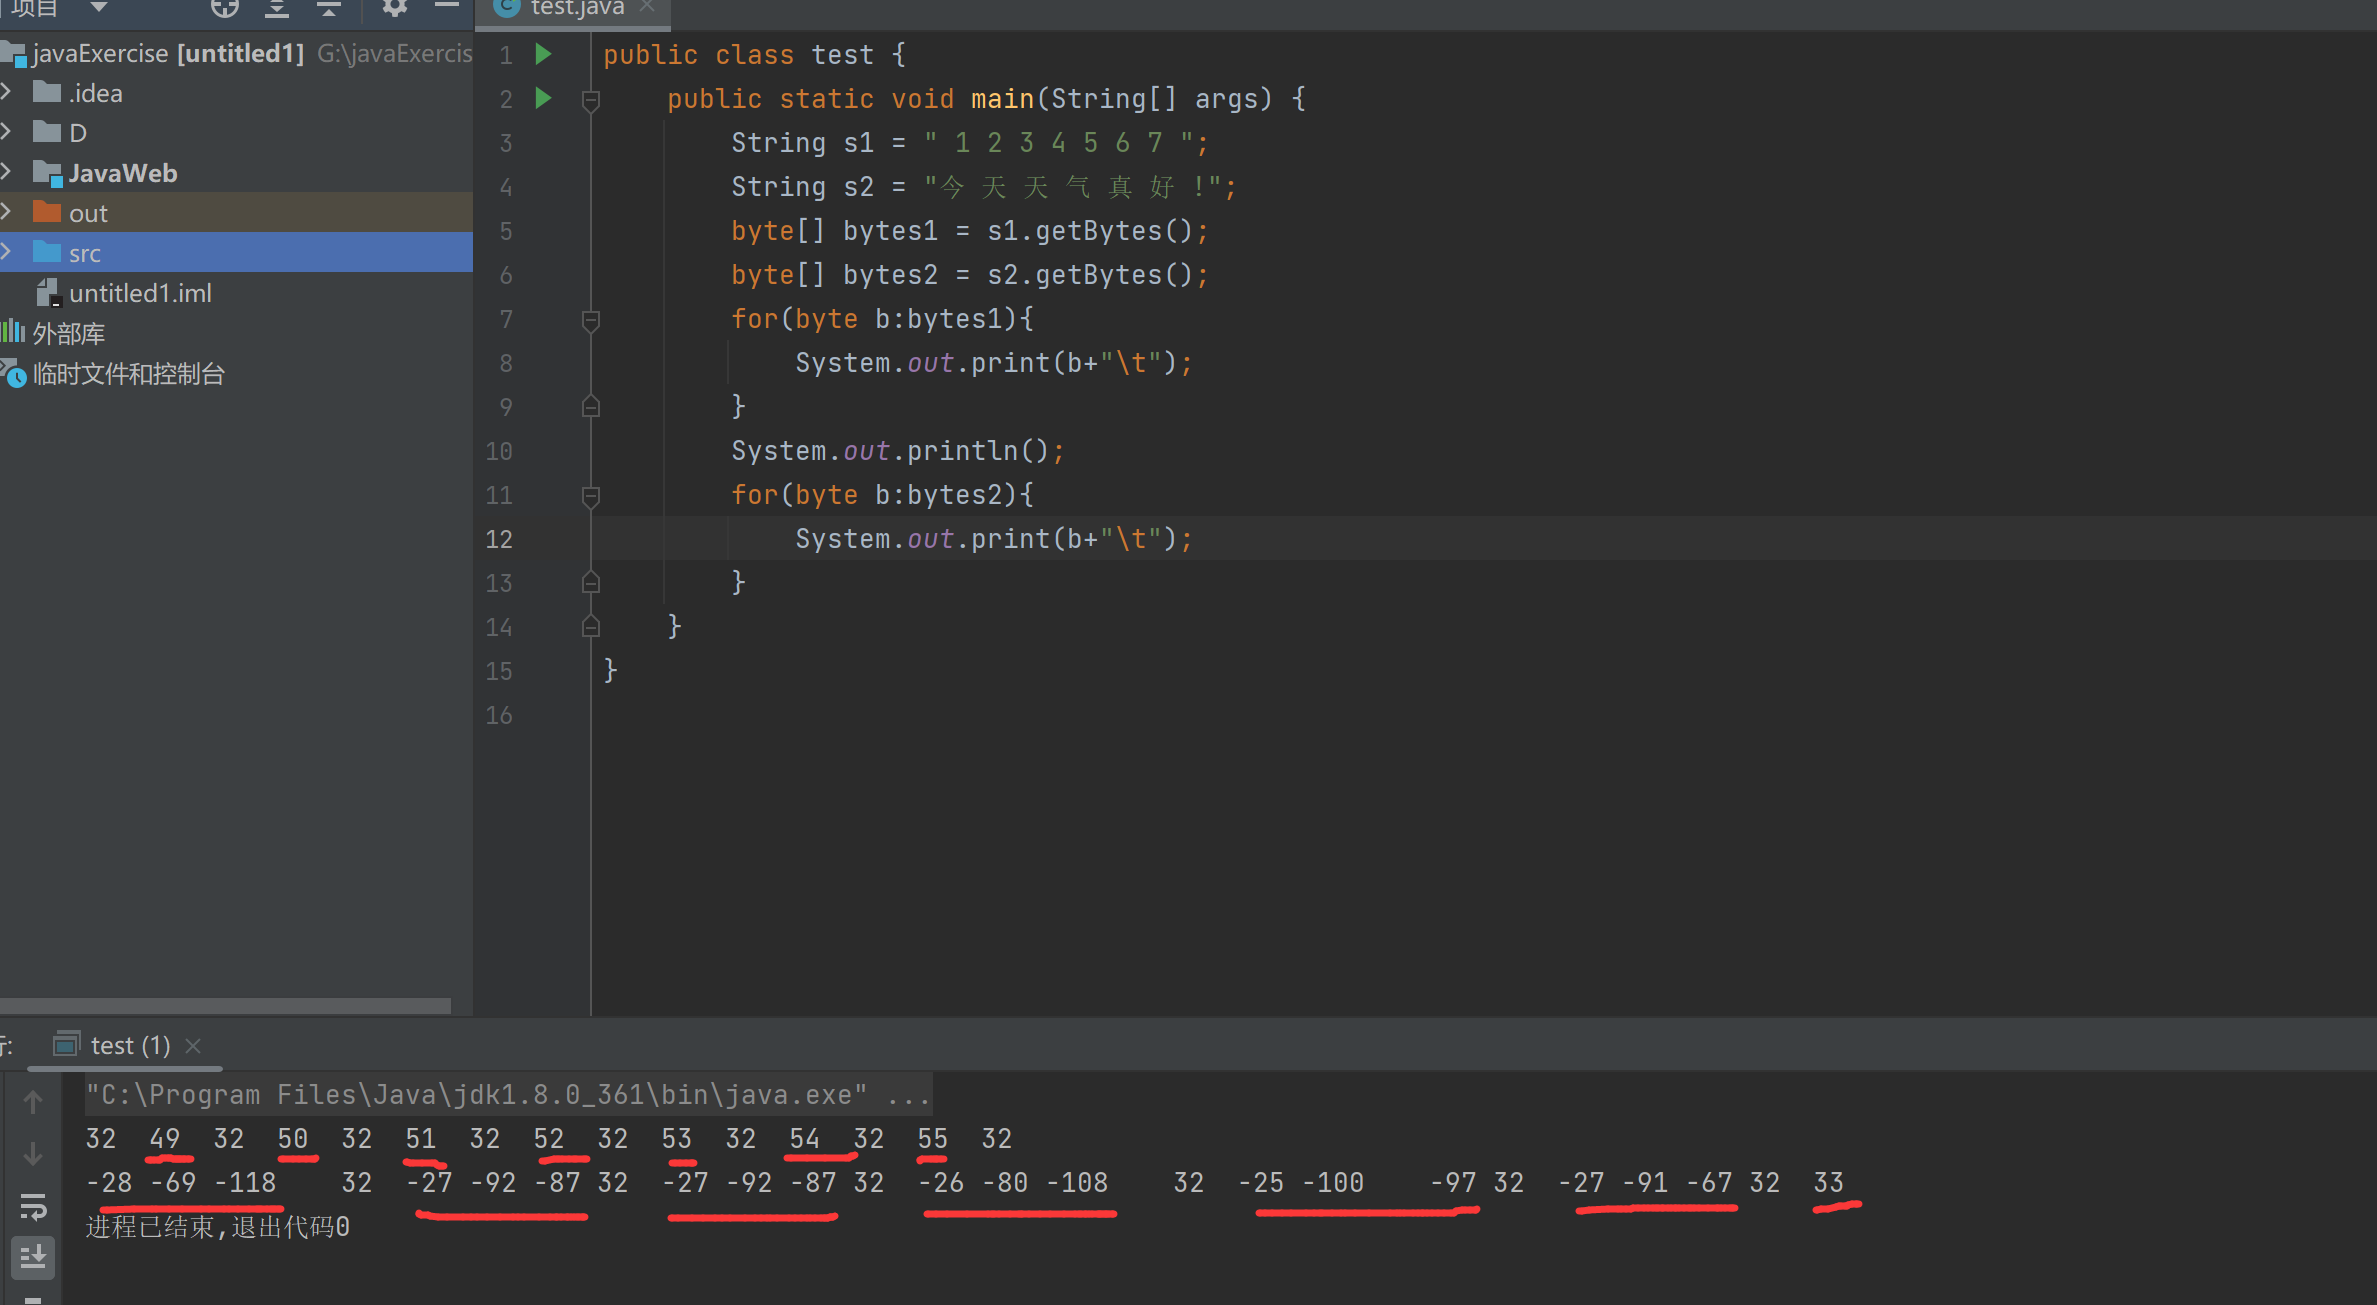
Task: Click '进程已结束,退出代码0' console text
Action: pyautogui.click(x=218, y=1227)
